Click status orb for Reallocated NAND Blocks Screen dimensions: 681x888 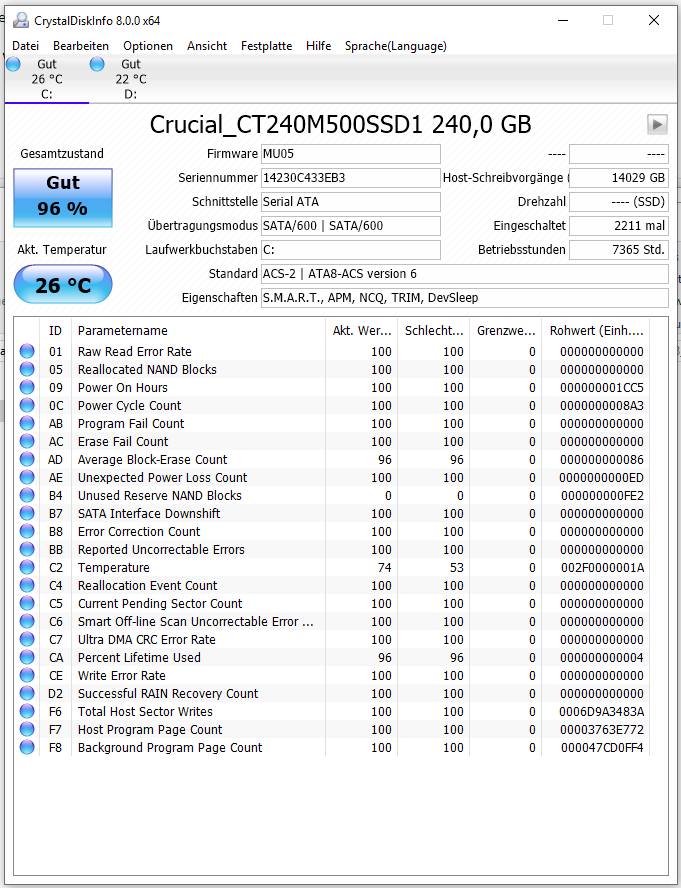[x=27, y=369]
